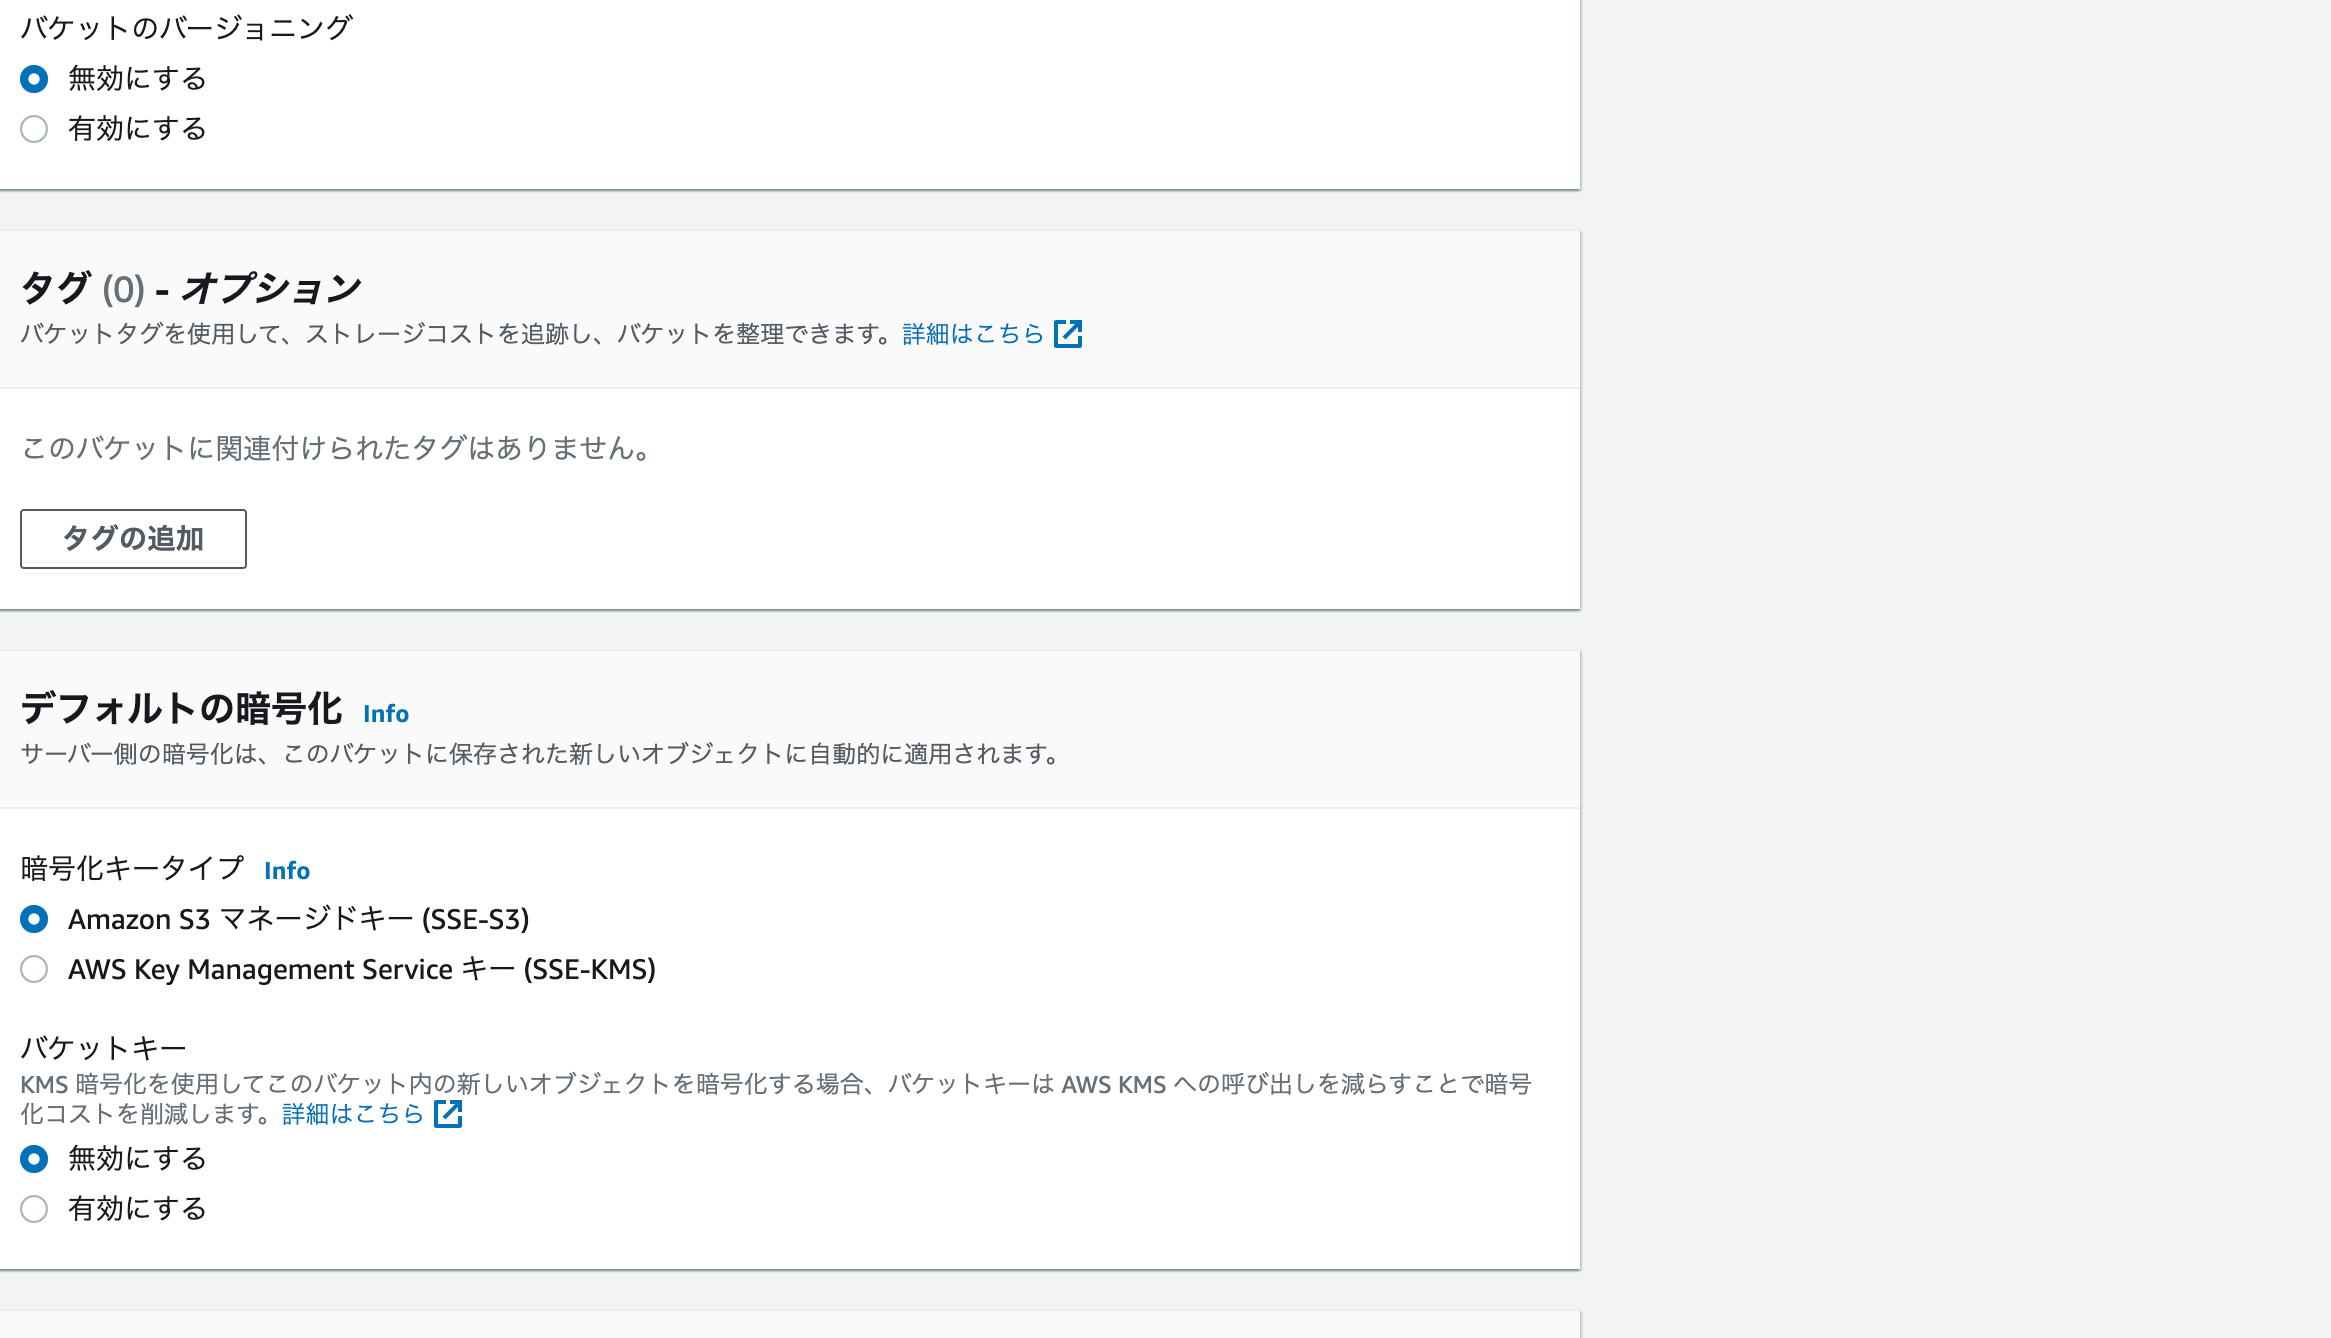Click the external link icon beside バケットキー 詳細はこちら

click(x=447, y=1114)
